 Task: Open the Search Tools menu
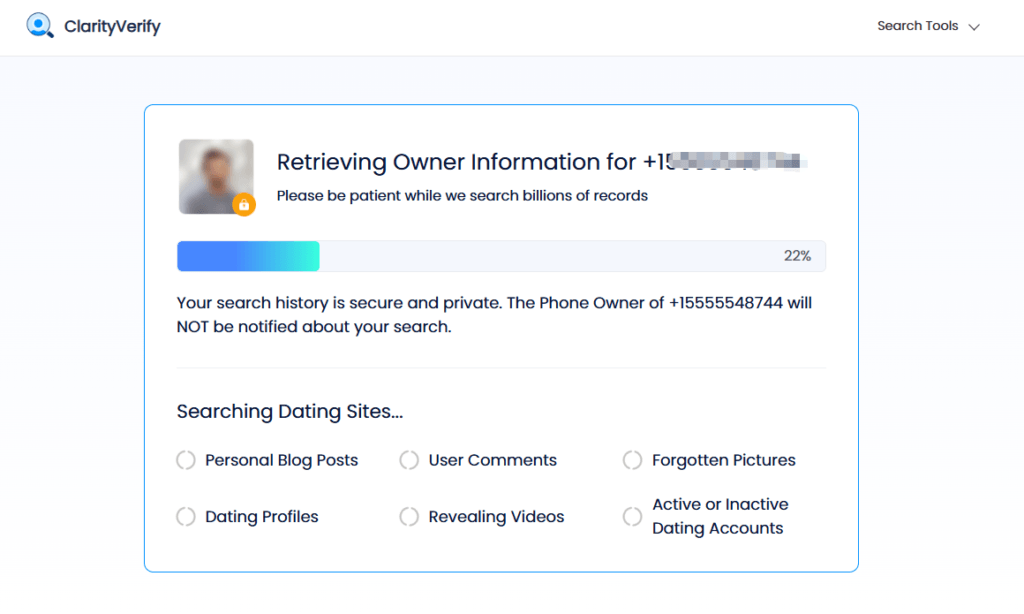pyautogui.click(x=928, y=26)
